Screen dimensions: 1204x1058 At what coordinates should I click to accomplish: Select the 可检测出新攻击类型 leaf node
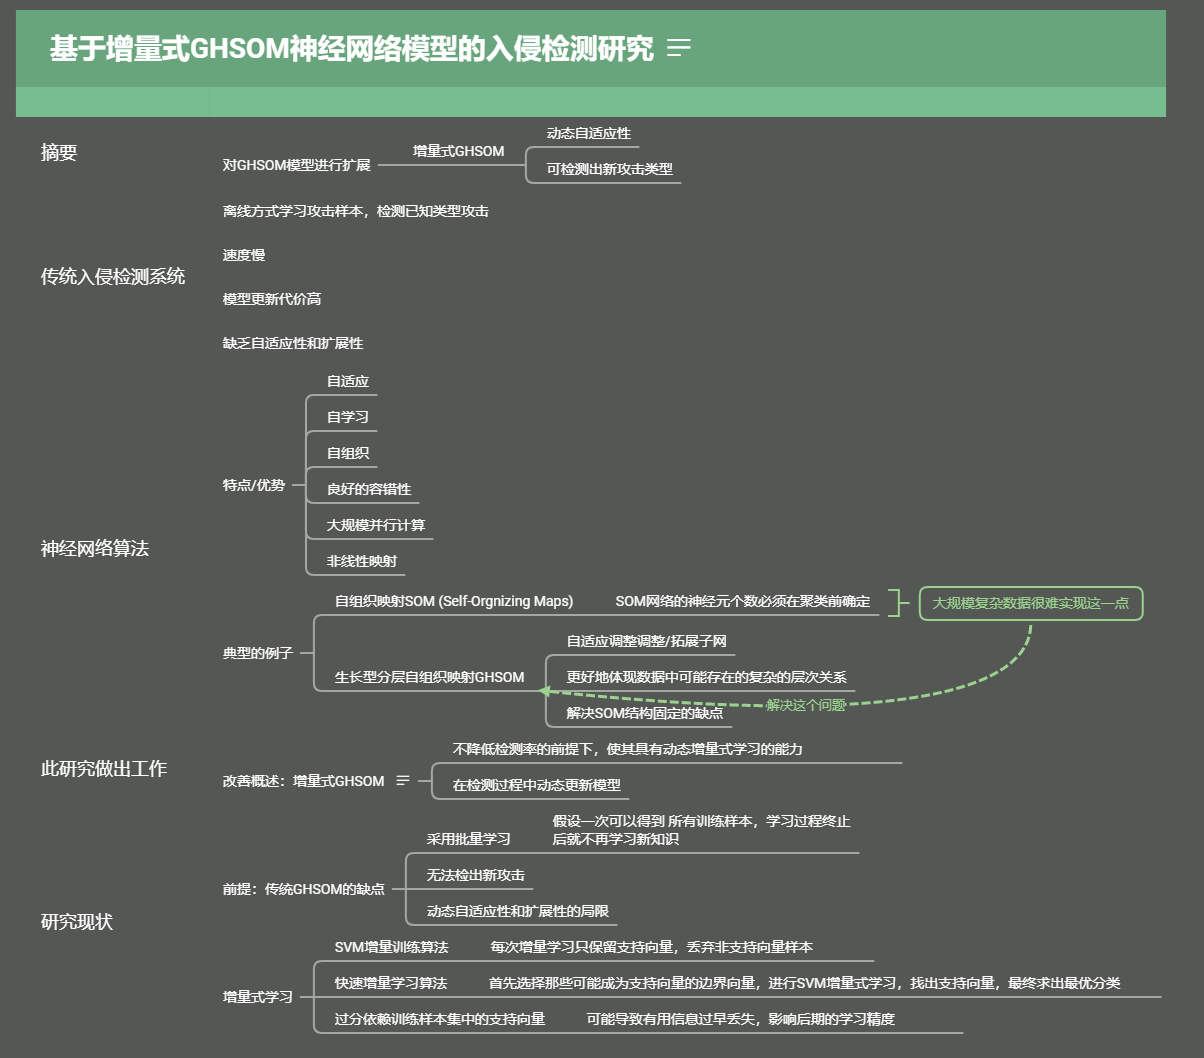pyautogui.click(x=609, y=169)
